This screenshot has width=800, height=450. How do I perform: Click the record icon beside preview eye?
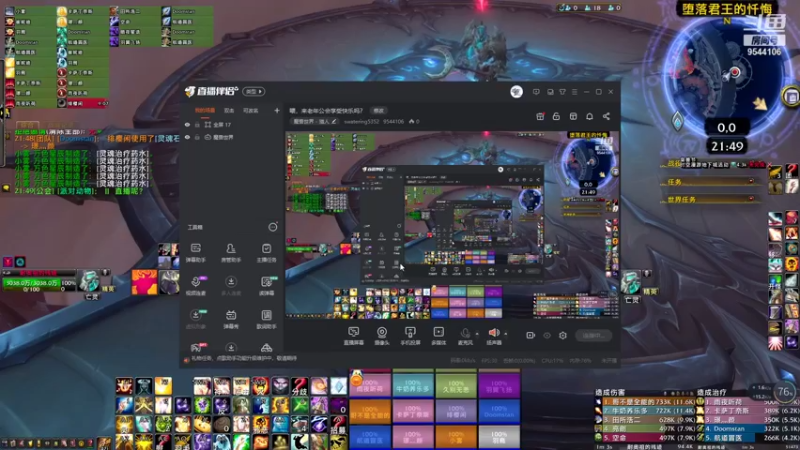[x=530, y=336]
